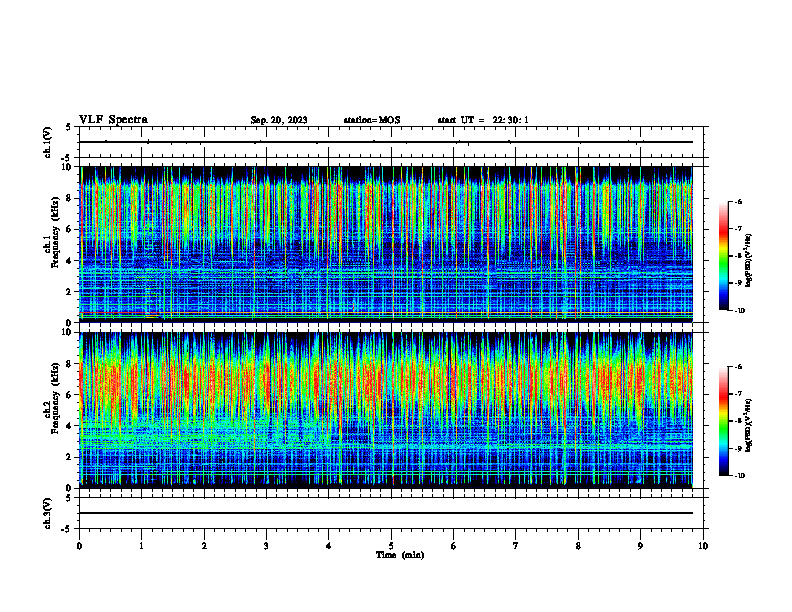Viewport: 792px width, 612px height.
Task: Click the ch.1 colorbar log(PSD) unit label
Action: 749,261
